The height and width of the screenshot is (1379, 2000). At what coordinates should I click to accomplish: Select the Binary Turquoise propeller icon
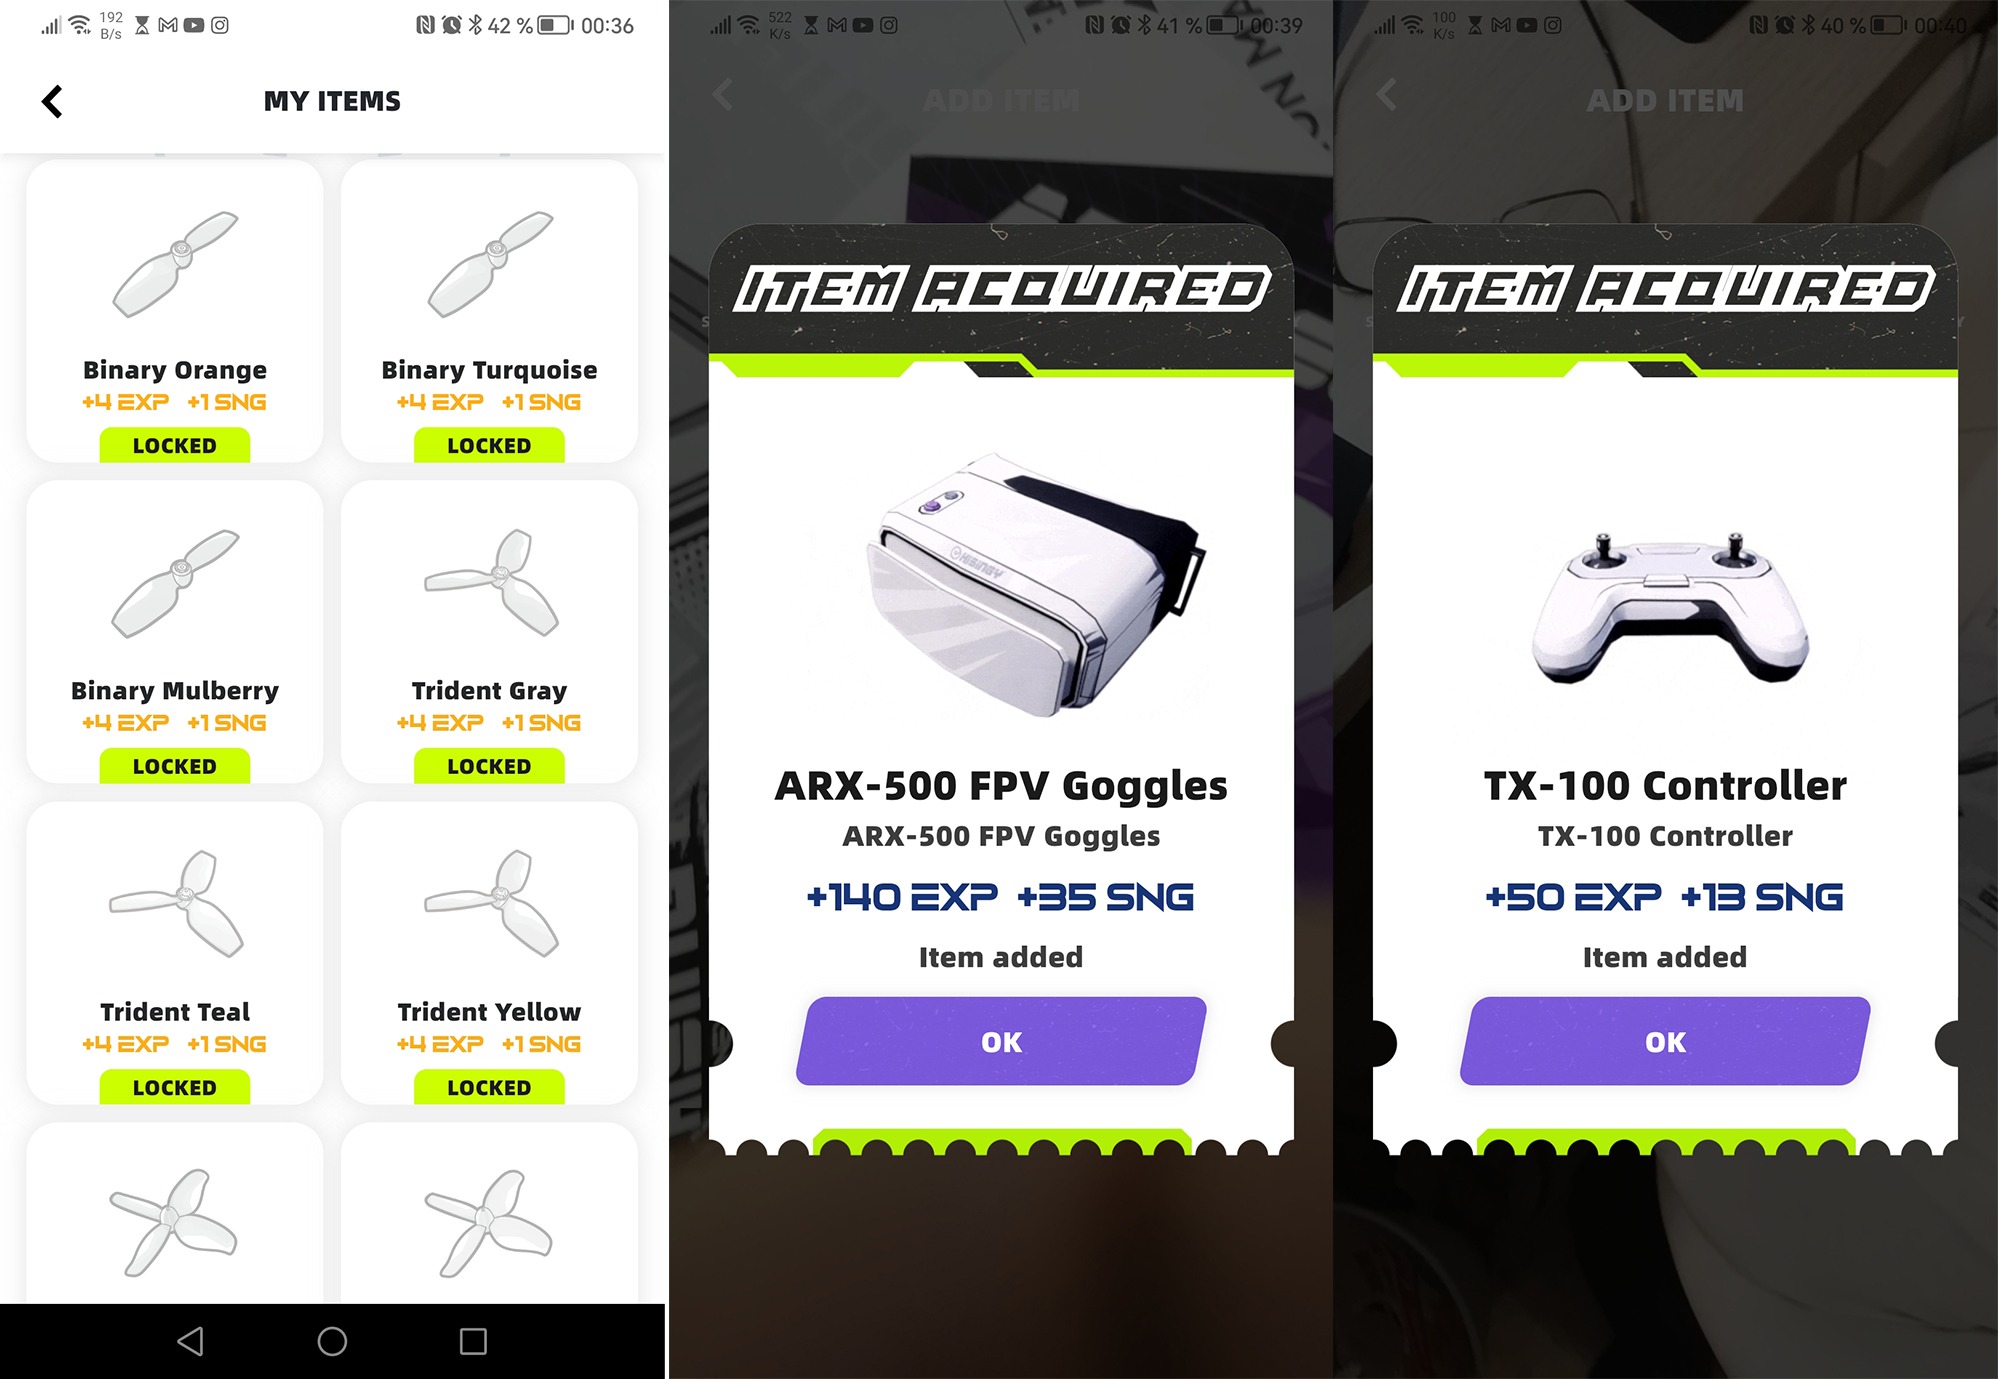pyautogui.click(x=490, y=264)
